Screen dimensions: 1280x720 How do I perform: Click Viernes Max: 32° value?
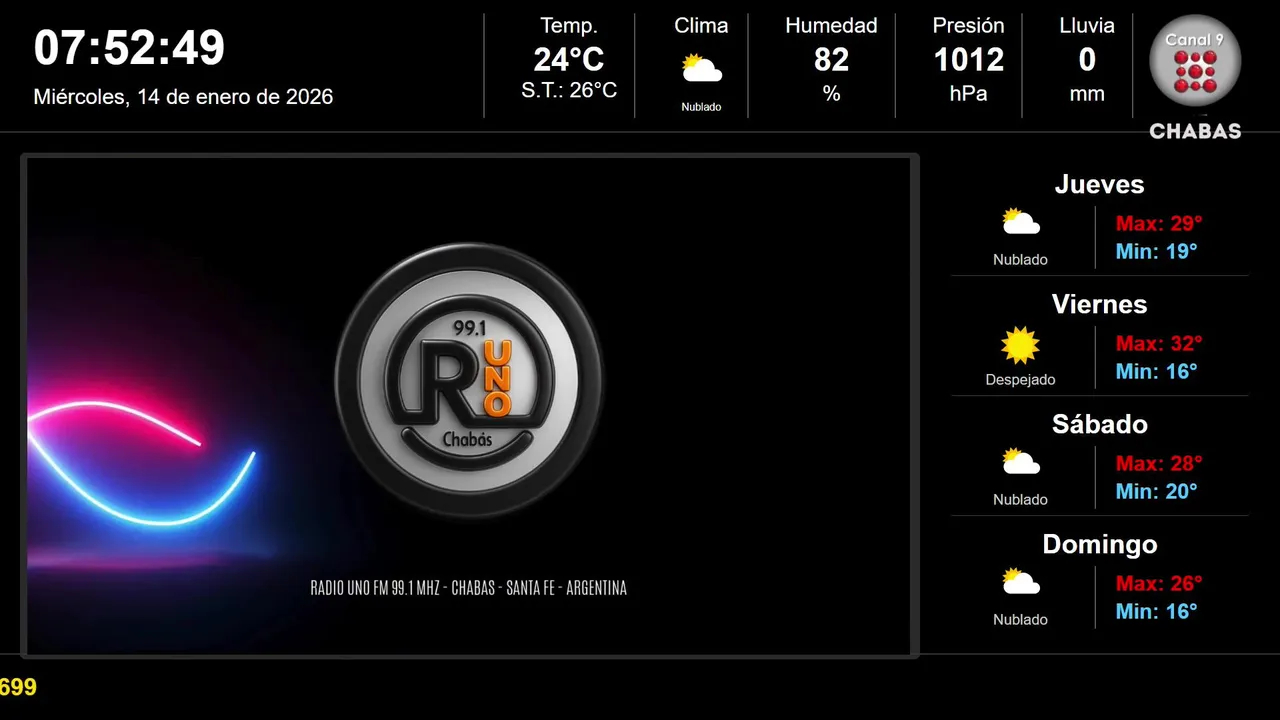pos(1159,343)
